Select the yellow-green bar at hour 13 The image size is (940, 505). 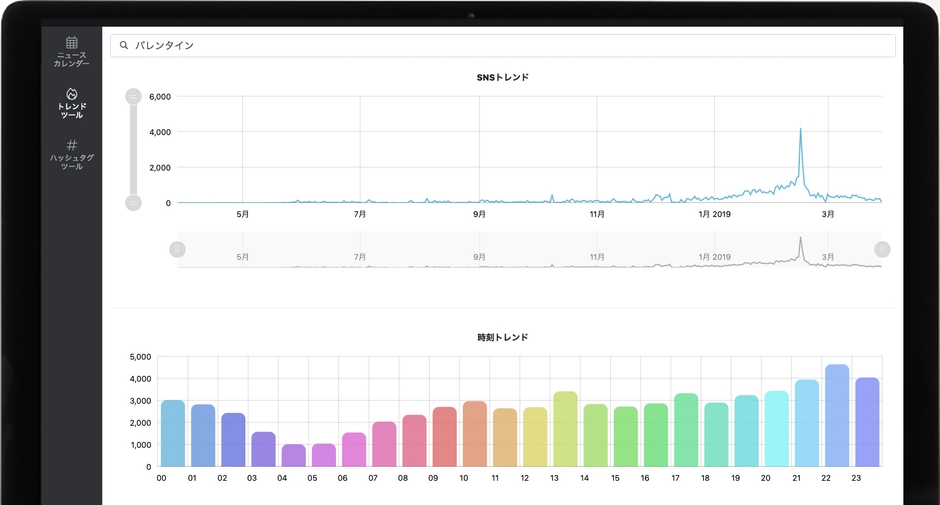pos(565,429)
